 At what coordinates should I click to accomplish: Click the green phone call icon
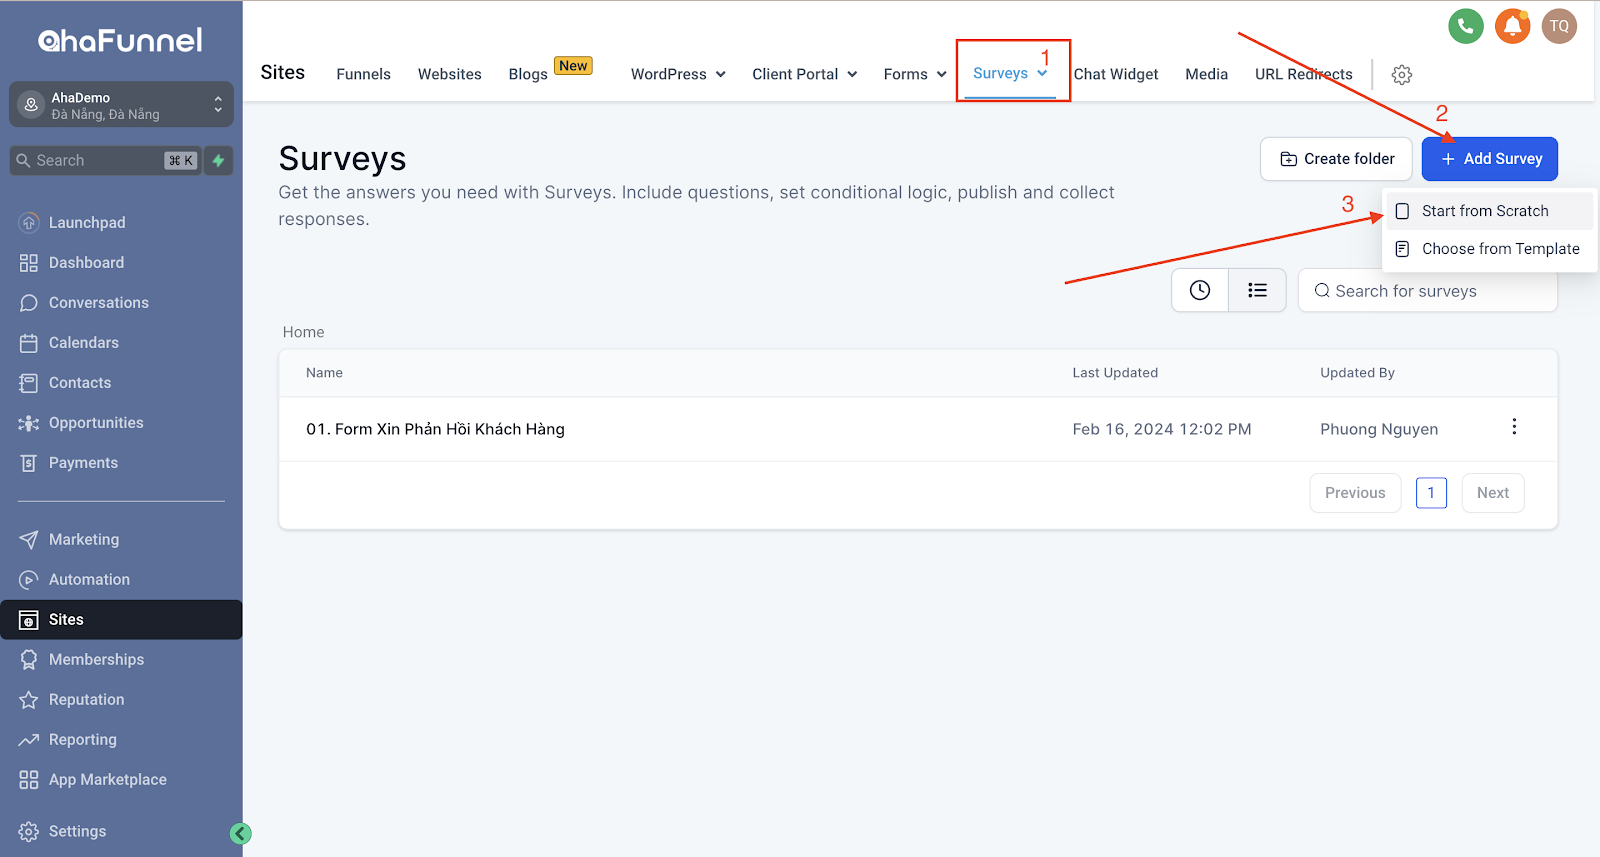[1465, 26]
